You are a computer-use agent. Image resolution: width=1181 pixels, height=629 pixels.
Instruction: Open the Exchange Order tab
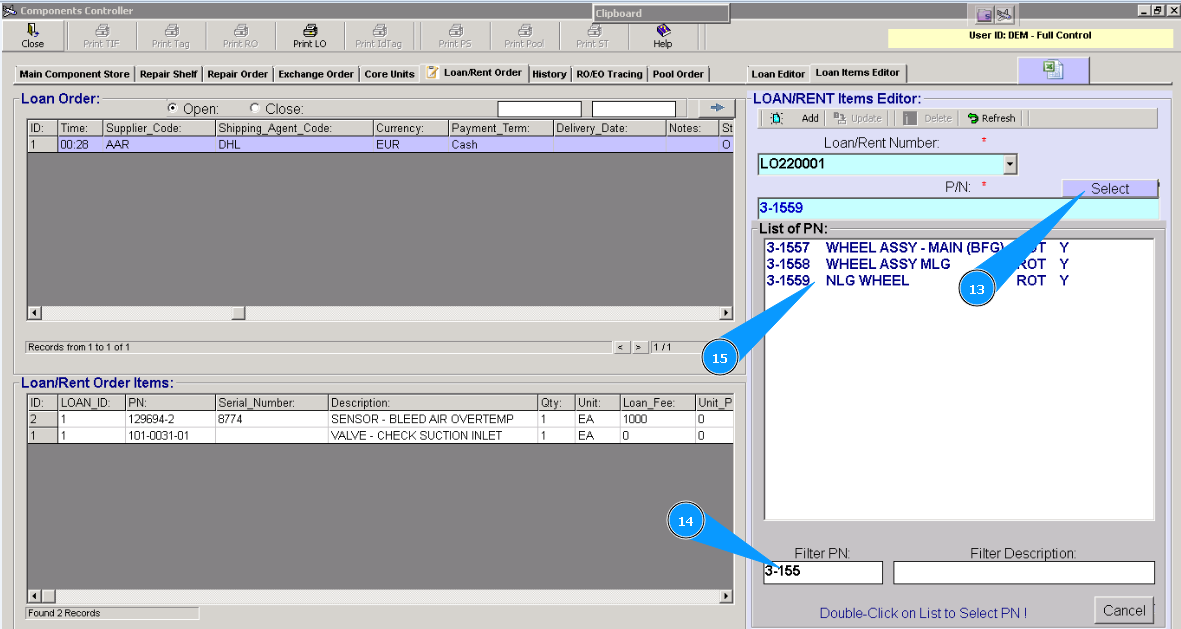(x=316, y=74)
